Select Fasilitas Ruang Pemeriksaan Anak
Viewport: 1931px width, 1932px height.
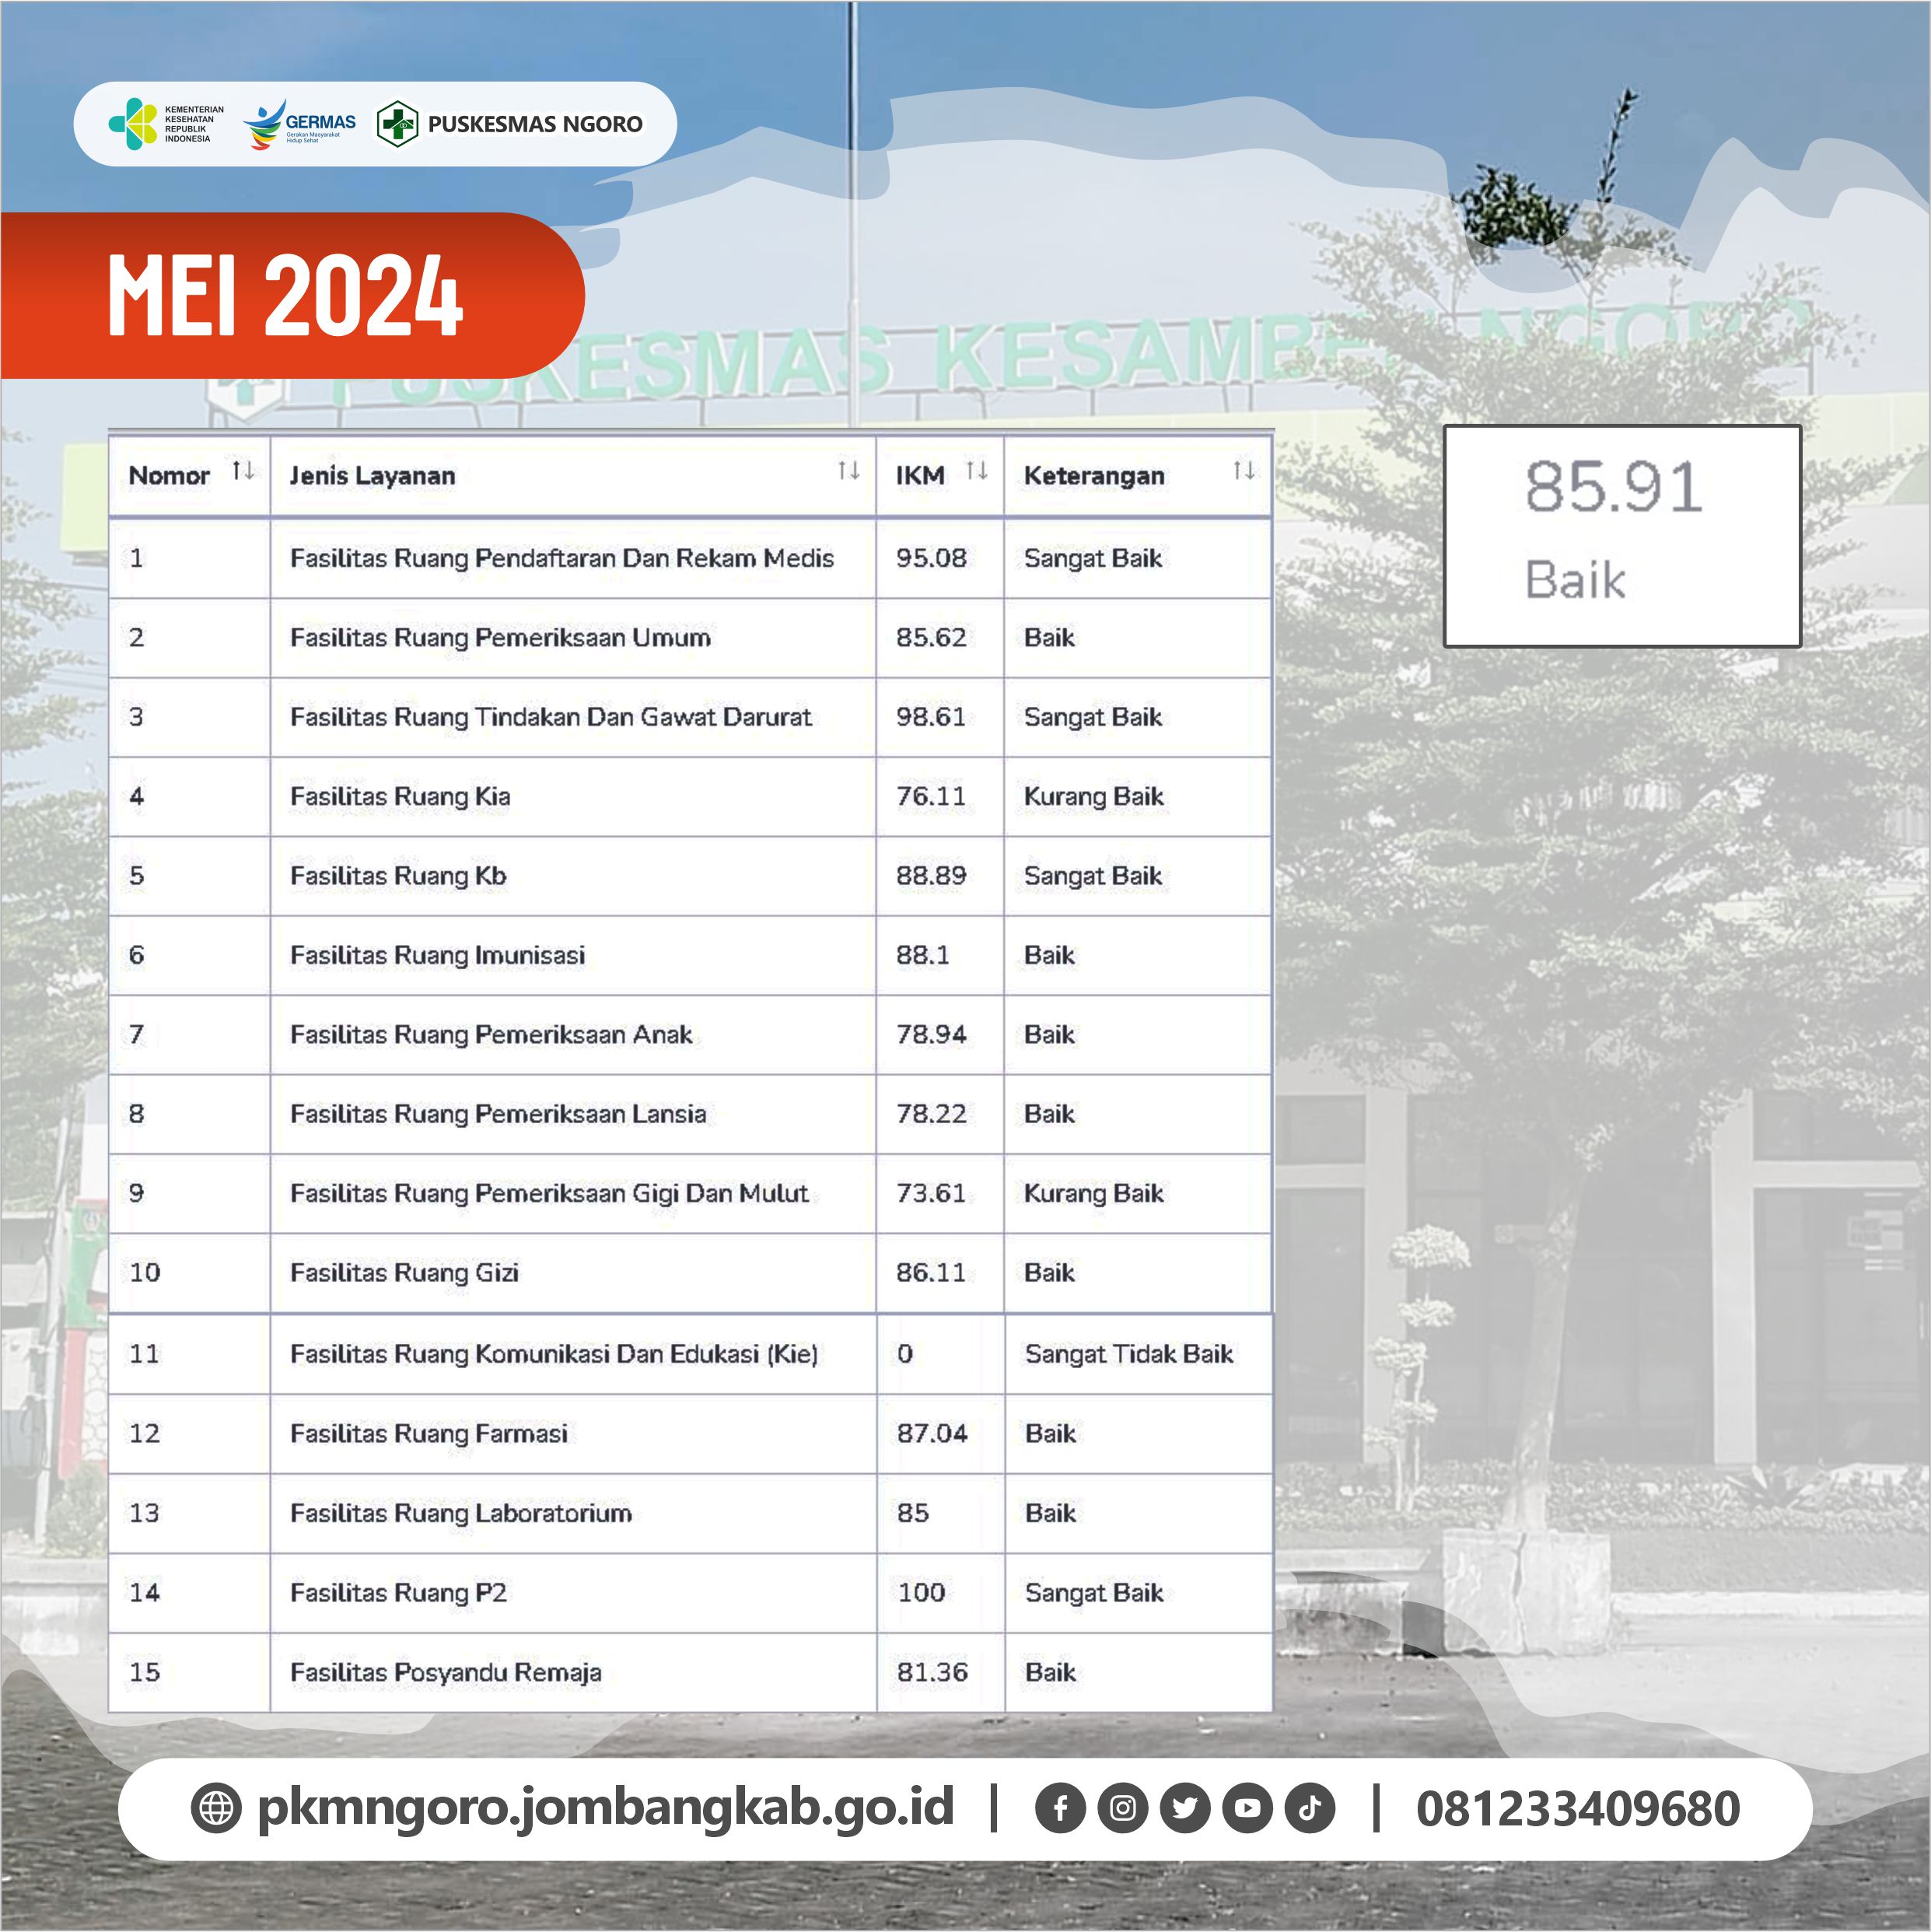click(x=491, y=1034)
